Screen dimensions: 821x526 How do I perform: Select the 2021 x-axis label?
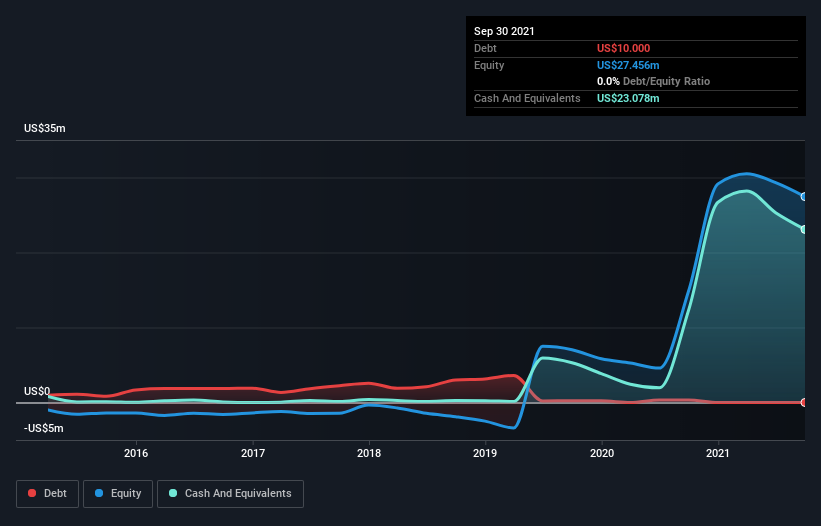(718, 453)
